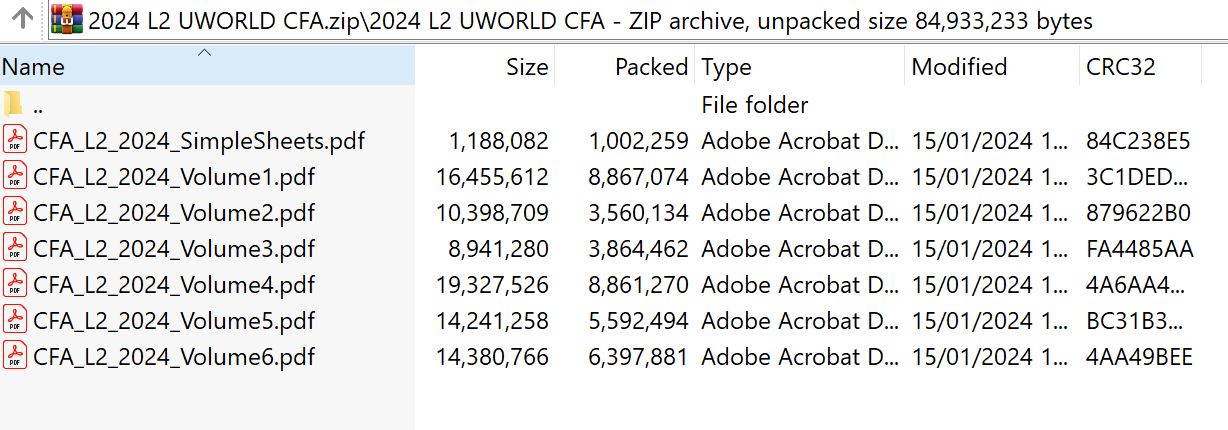Viewport: 1228px width, 430px height.
Task: Toggle sort direction arrow above Name column
Action: [206, 51]
